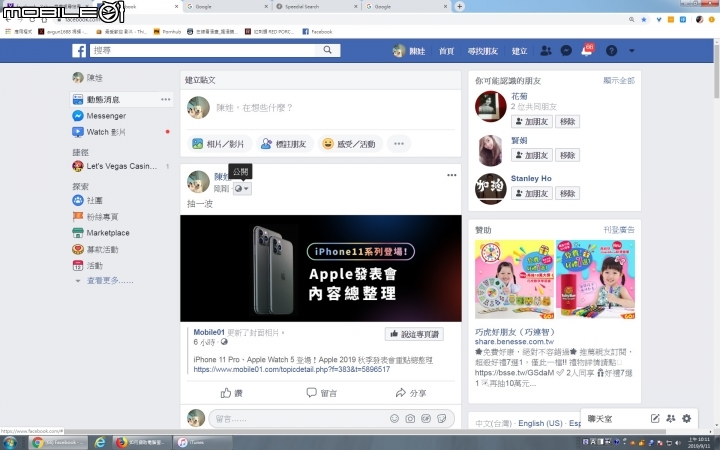Click the 標註朋友 button in composer
The width and height of the screenshot is (720, 450).
pos(285,144)
